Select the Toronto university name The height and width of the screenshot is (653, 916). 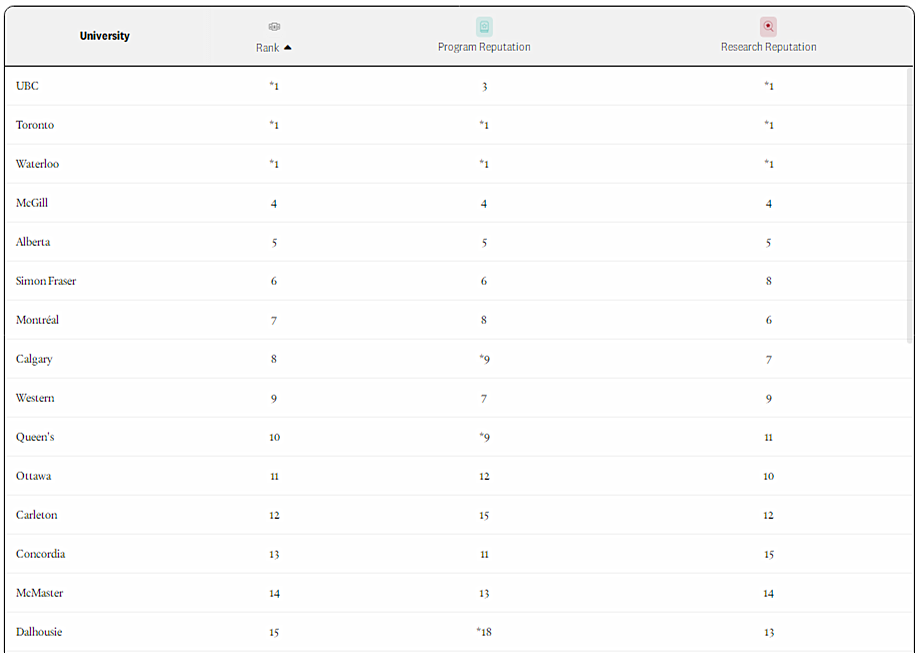click(x=34, y=125)
